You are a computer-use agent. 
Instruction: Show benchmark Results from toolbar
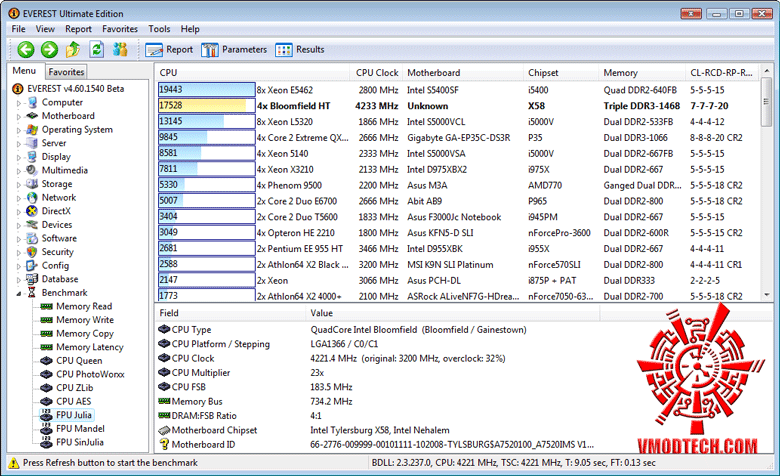pos(299,50)
